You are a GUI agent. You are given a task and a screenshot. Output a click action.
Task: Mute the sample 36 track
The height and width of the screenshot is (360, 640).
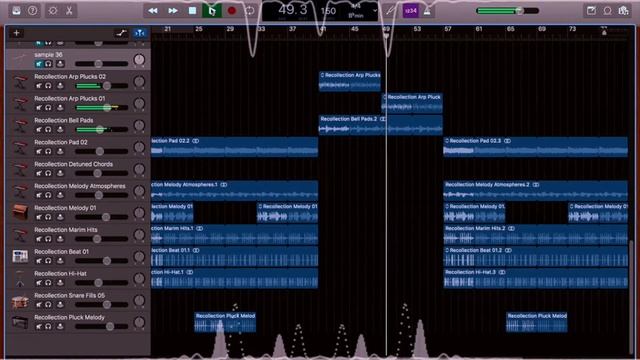(x=39, y=64)
